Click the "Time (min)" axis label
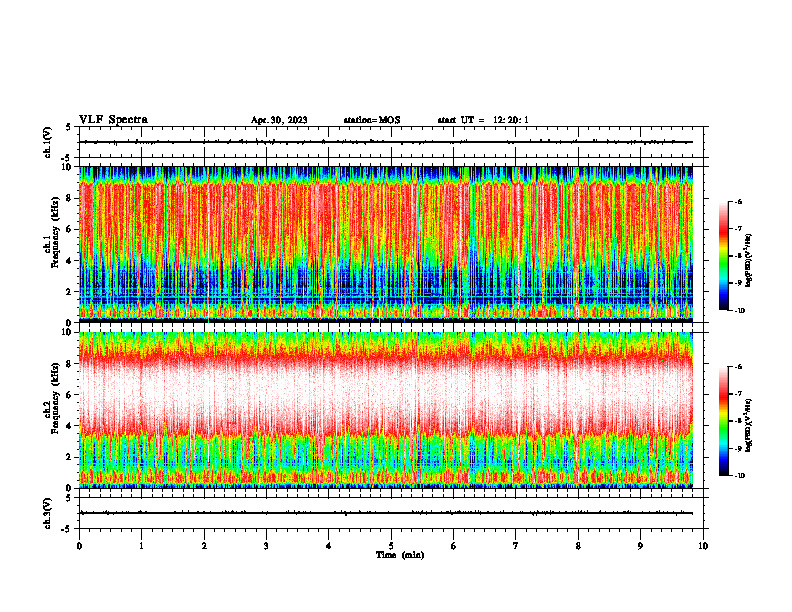Viewport: 792px width, 612px height. click(x=400, y=555)
